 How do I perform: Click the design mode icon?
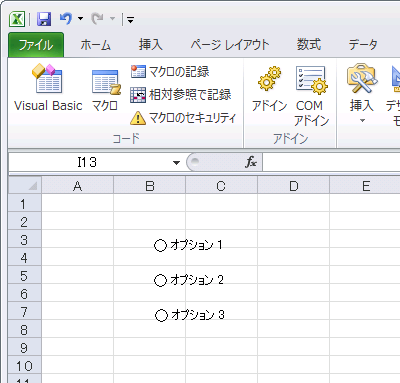coord(396,80)
